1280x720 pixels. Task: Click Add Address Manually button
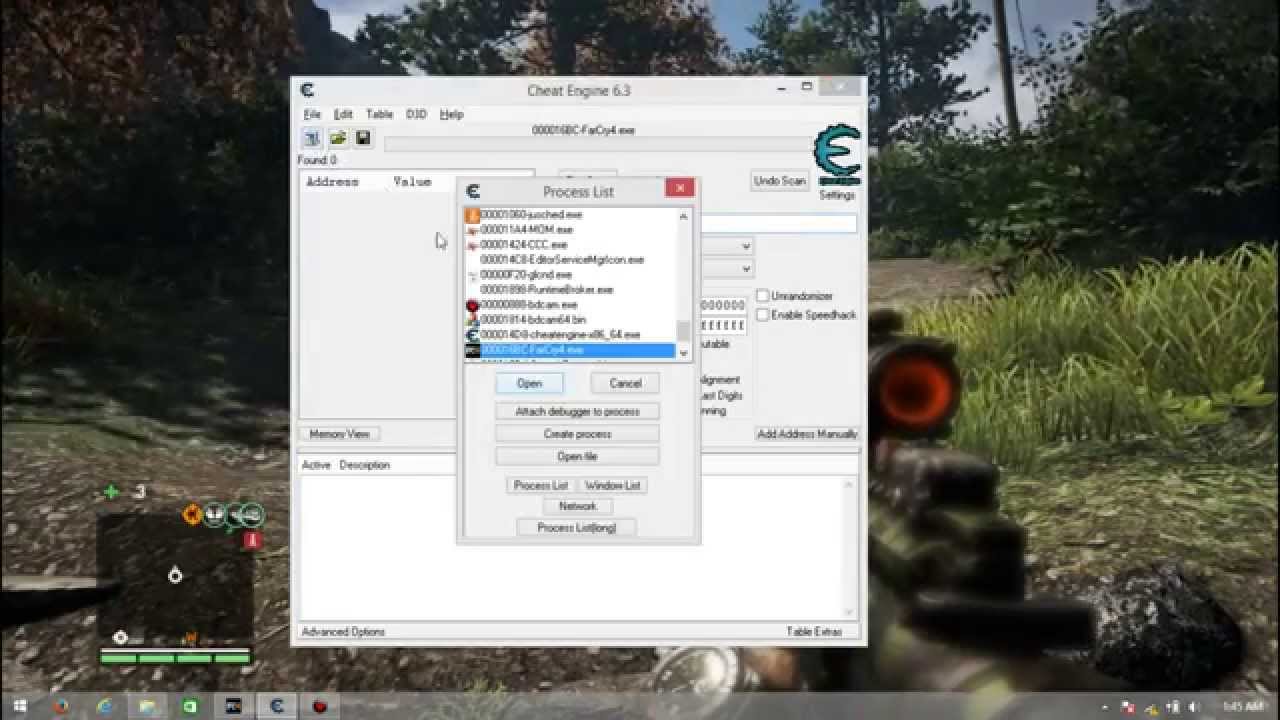(x=807, y=434)
